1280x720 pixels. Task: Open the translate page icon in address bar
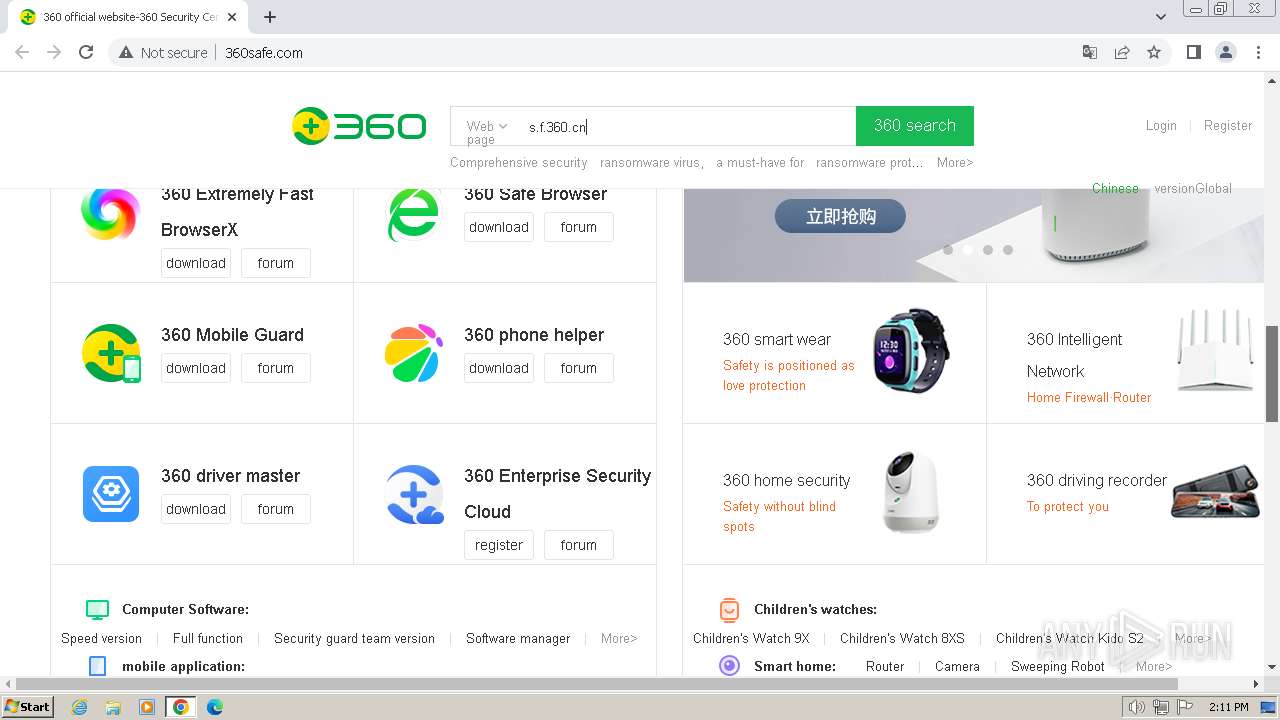1090,52
